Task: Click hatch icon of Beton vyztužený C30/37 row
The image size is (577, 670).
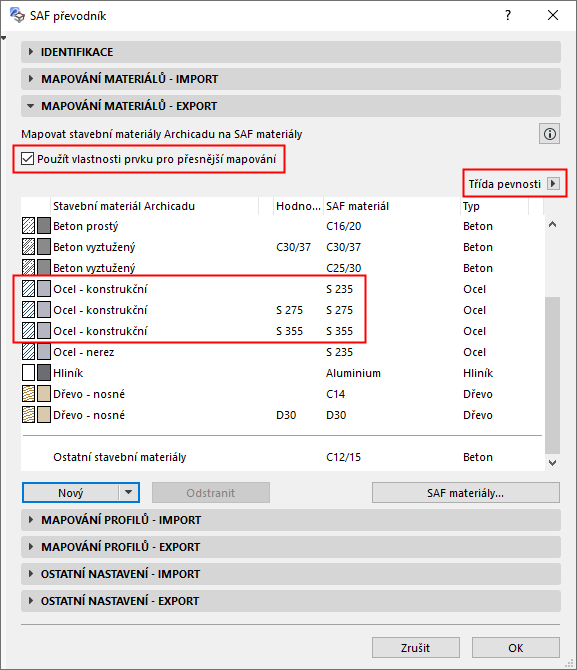Action: (x=28, y=247)
